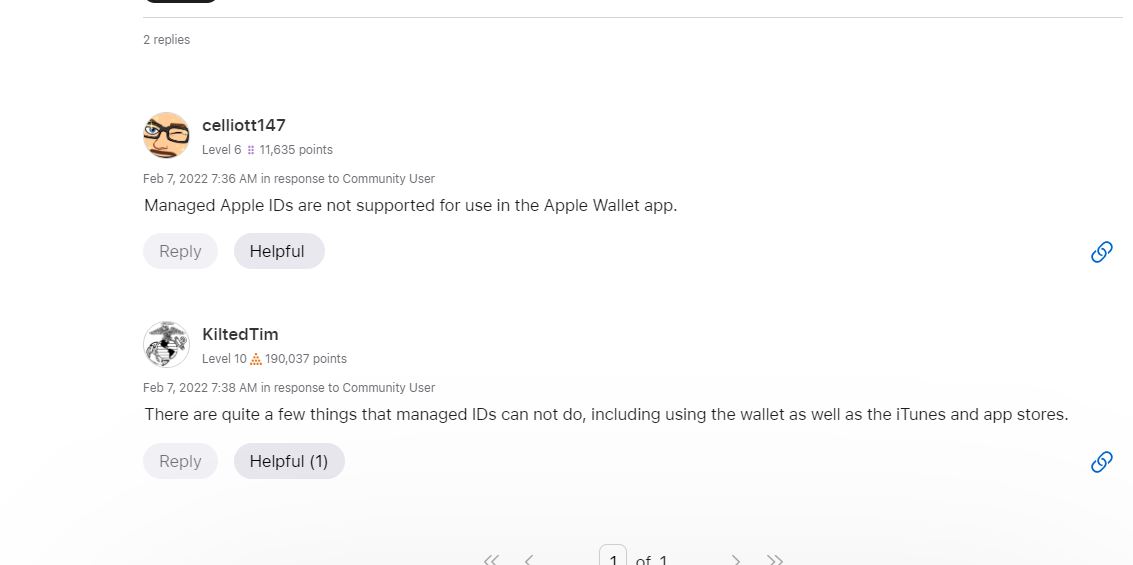The width and height of the screenshot is (1133, 565).
Task: Jump to last page of replies
Action: [x=775, y=559]
